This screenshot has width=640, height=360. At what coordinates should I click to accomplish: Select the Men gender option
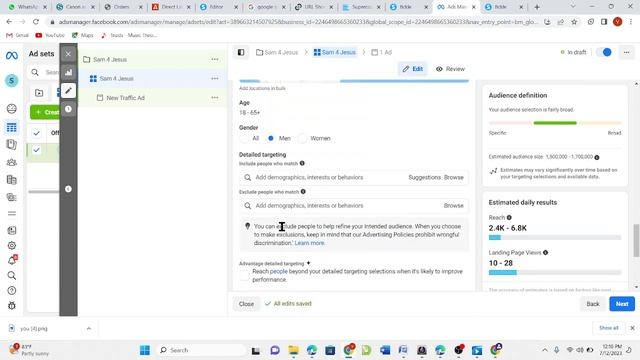271,138
